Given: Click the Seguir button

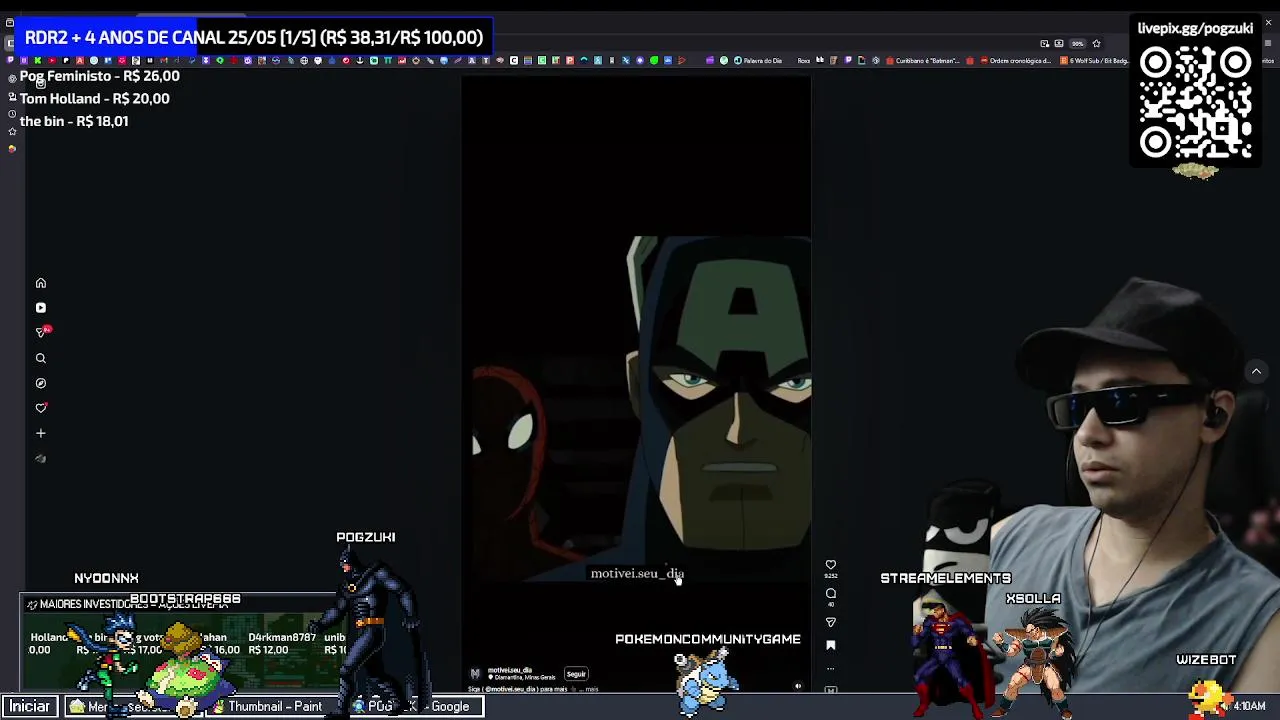Looking at the screenshot, I should click(576, 674).
